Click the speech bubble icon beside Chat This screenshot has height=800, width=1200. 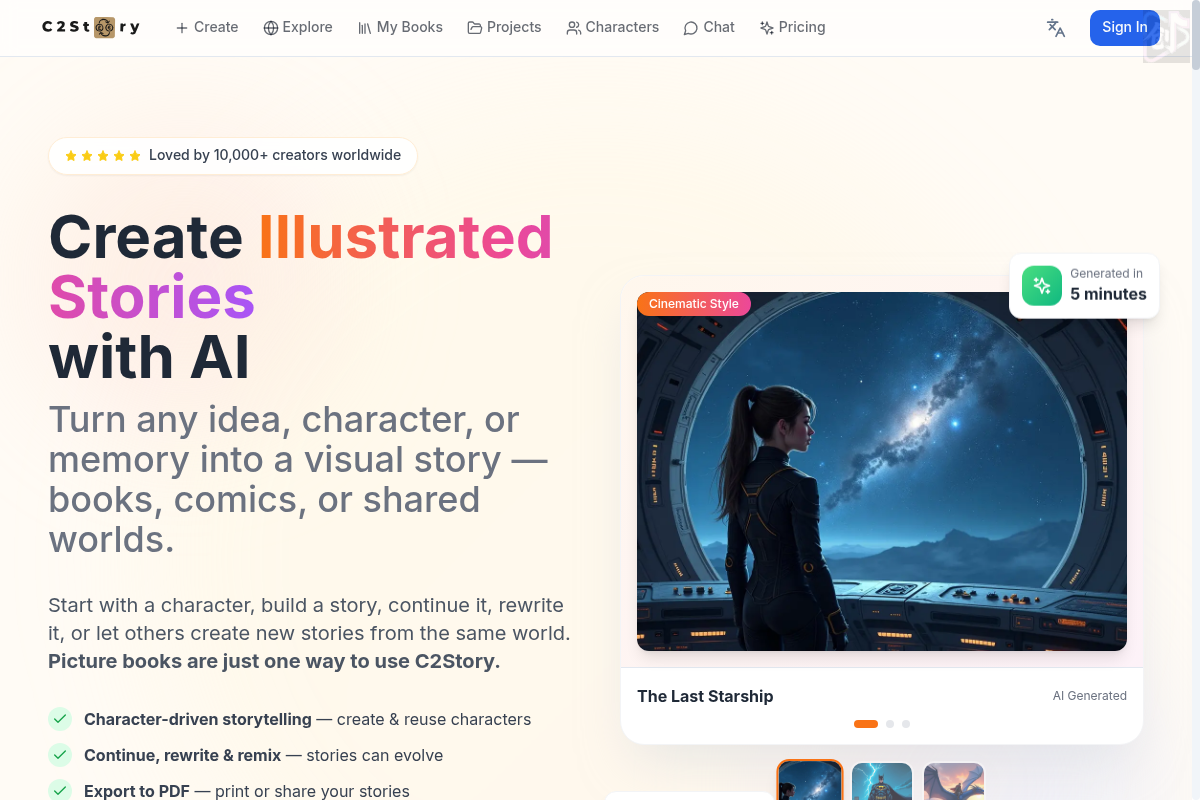pyautogui.click(x=691, y=28)
